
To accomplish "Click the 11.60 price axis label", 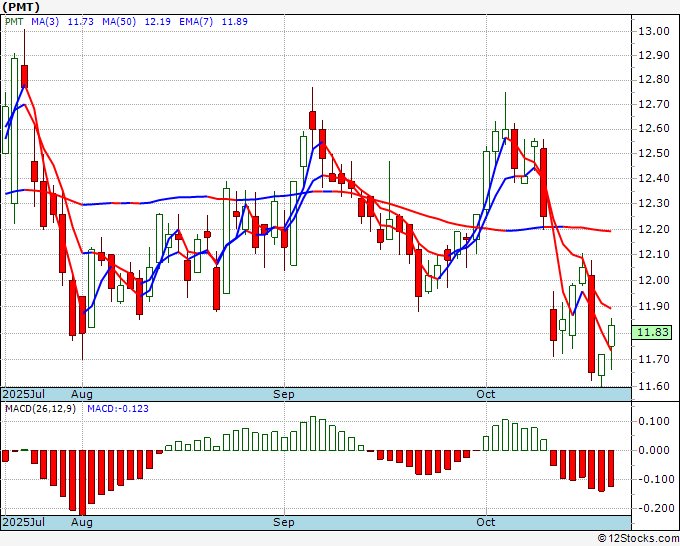I will pos(654,386).
